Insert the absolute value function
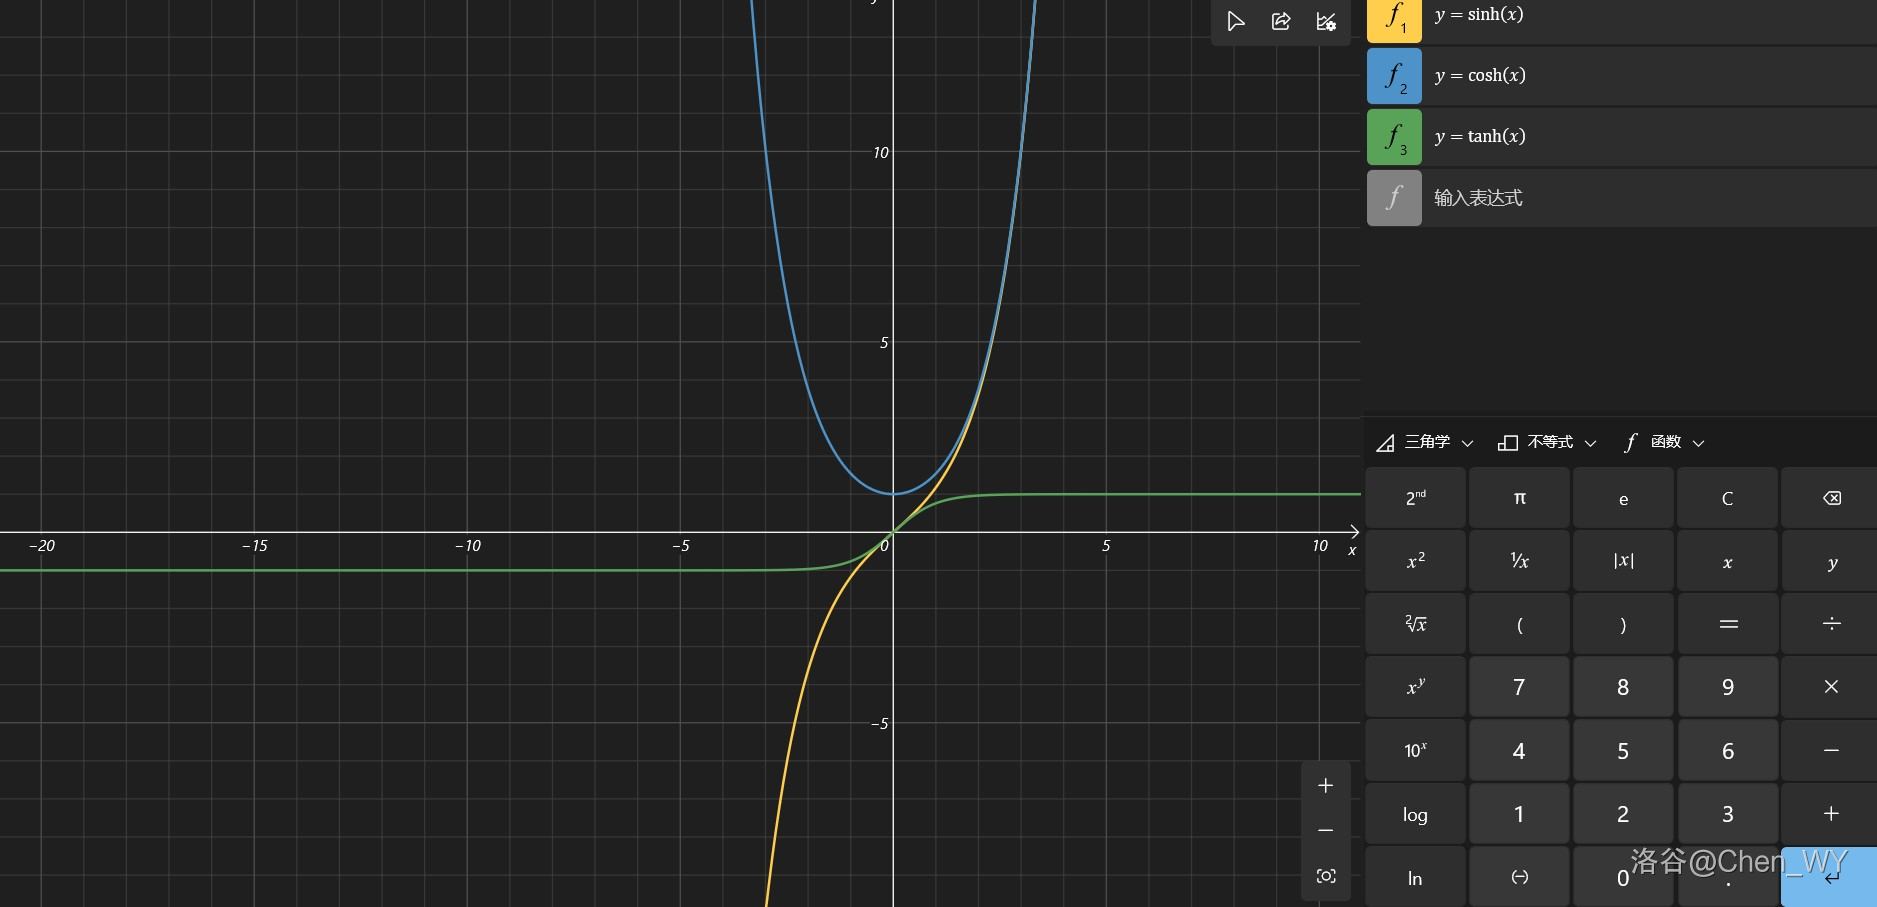The image size is (1877, 907). [1623, 561]
